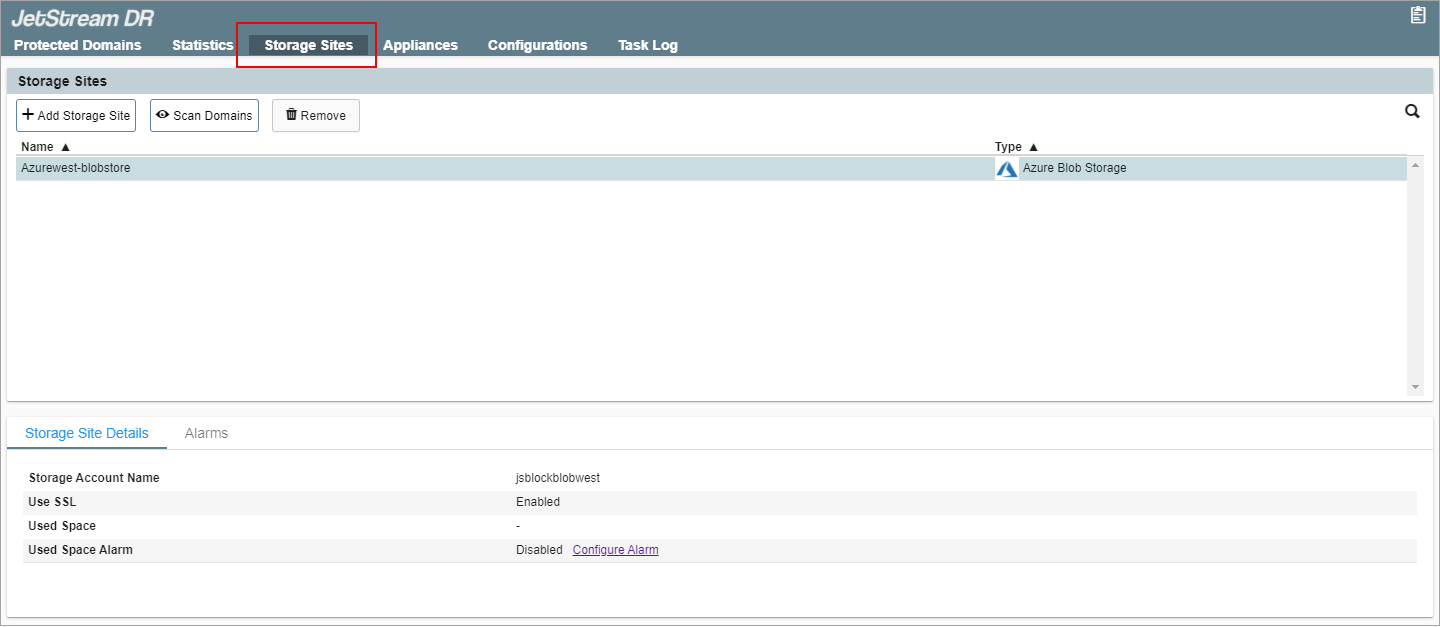Sort by Type column arrow
The height and width of the screenshot is (627, 1440).
pos(1034,147)
